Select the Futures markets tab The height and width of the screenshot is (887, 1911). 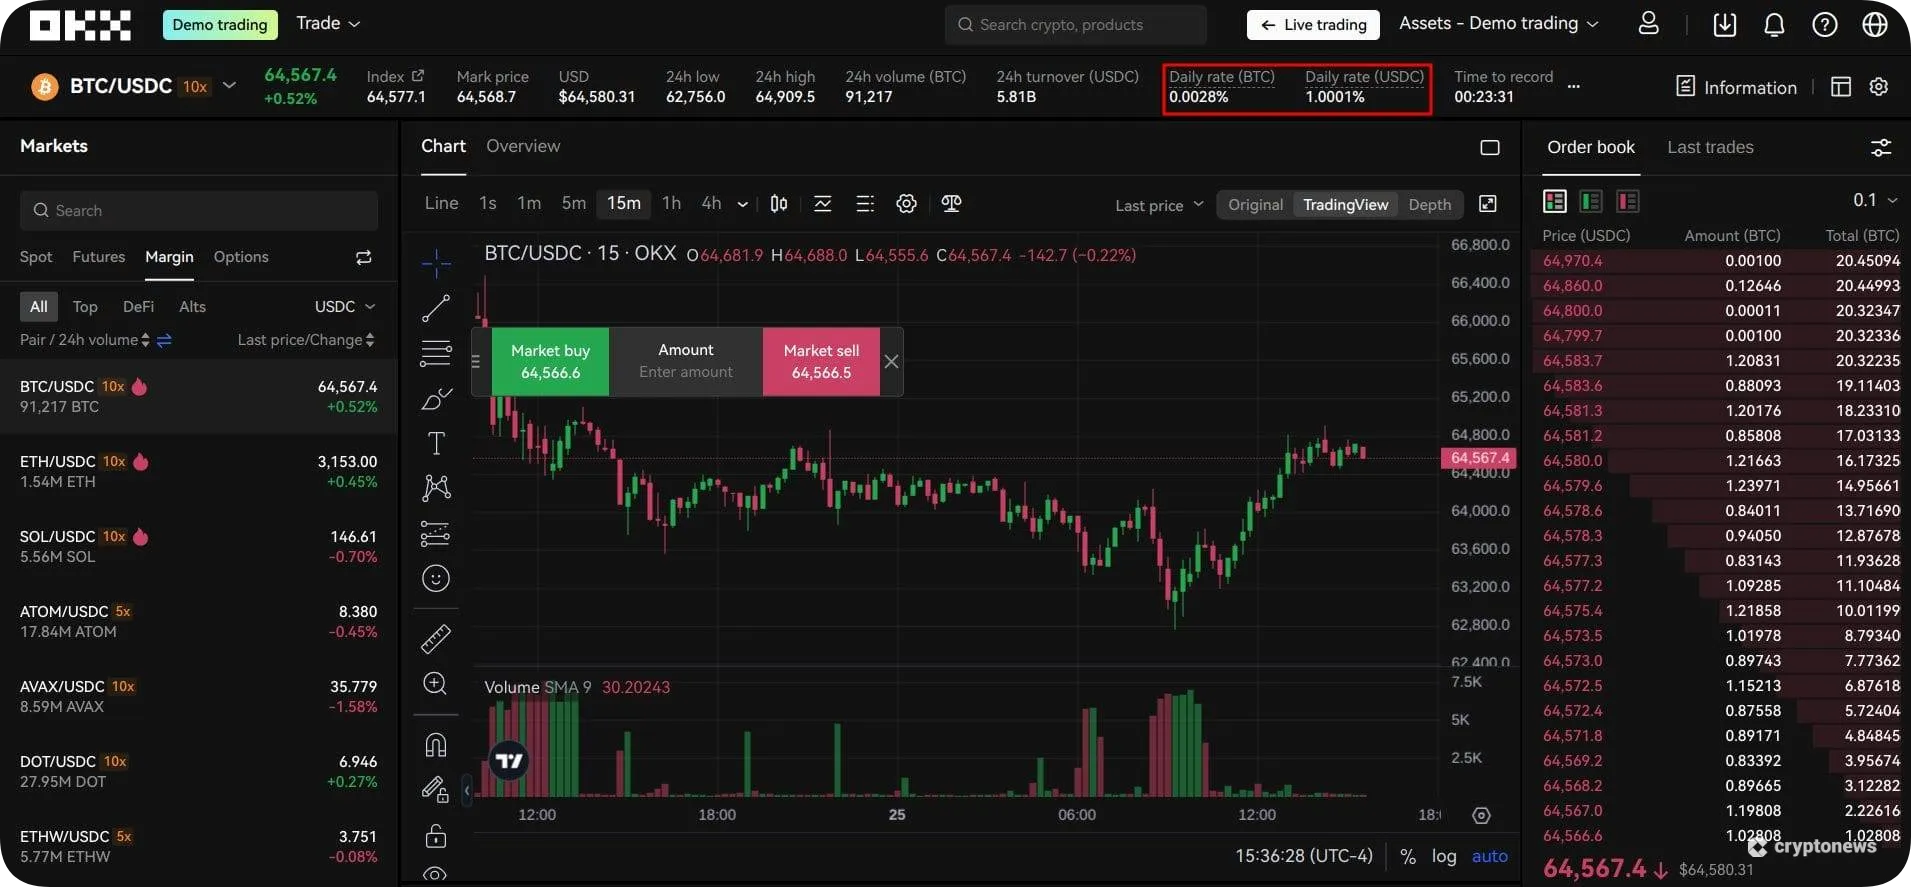pyautogui.click(x=99, y=257)
